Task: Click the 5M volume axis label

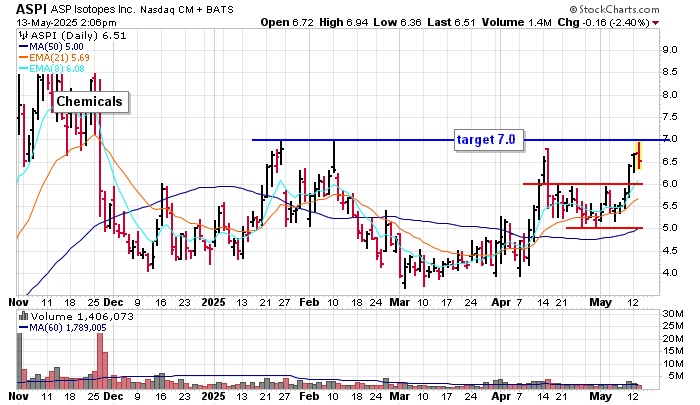Action: 675,376
